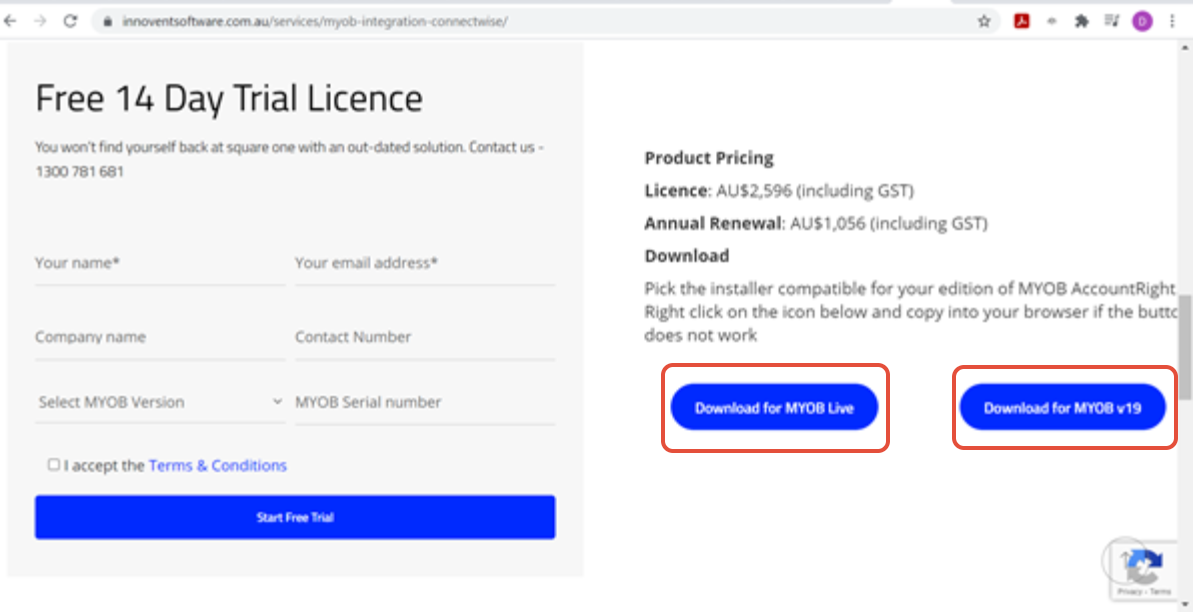This screenshot has width=1193, height=612.
Task: Open the media controls playlist icon
Action: 1112,21
